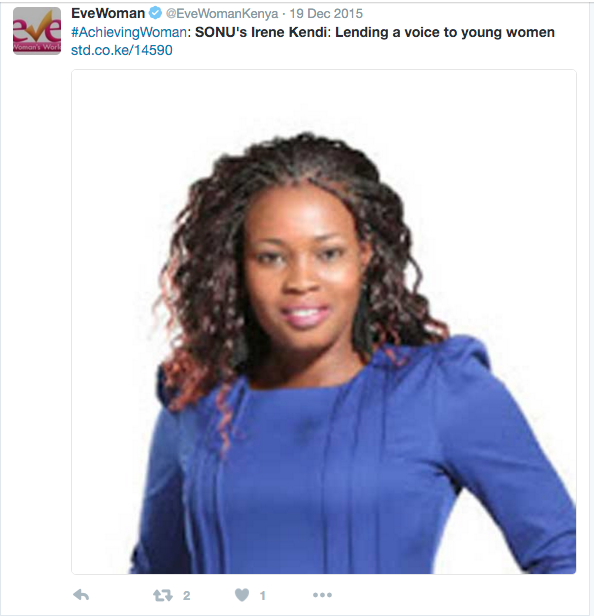Enlarge the photo of the woman in blue
The width and height of the screenshot is (594, 616).
click(324, 322)
